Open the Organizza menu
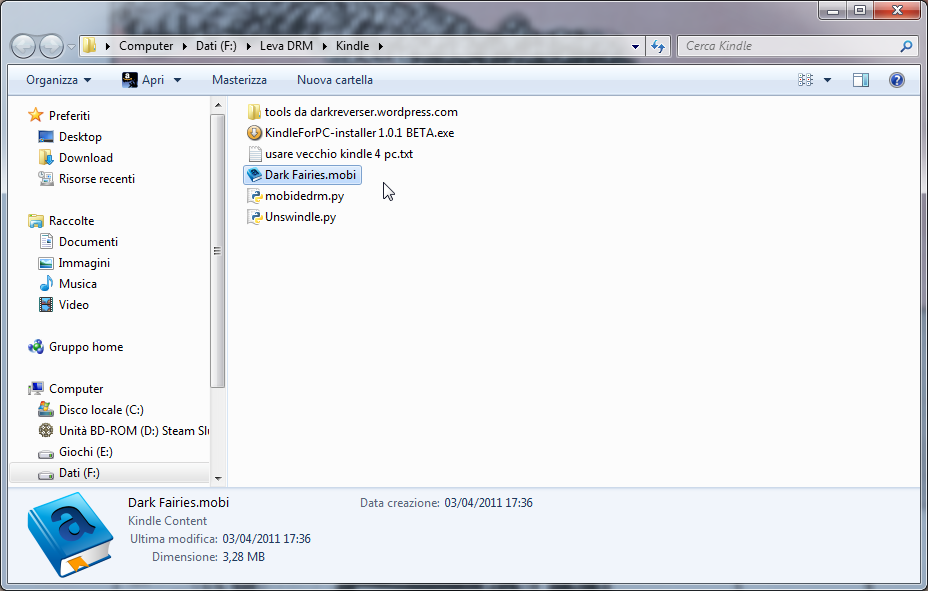928x591 pixels. (59, 80)
